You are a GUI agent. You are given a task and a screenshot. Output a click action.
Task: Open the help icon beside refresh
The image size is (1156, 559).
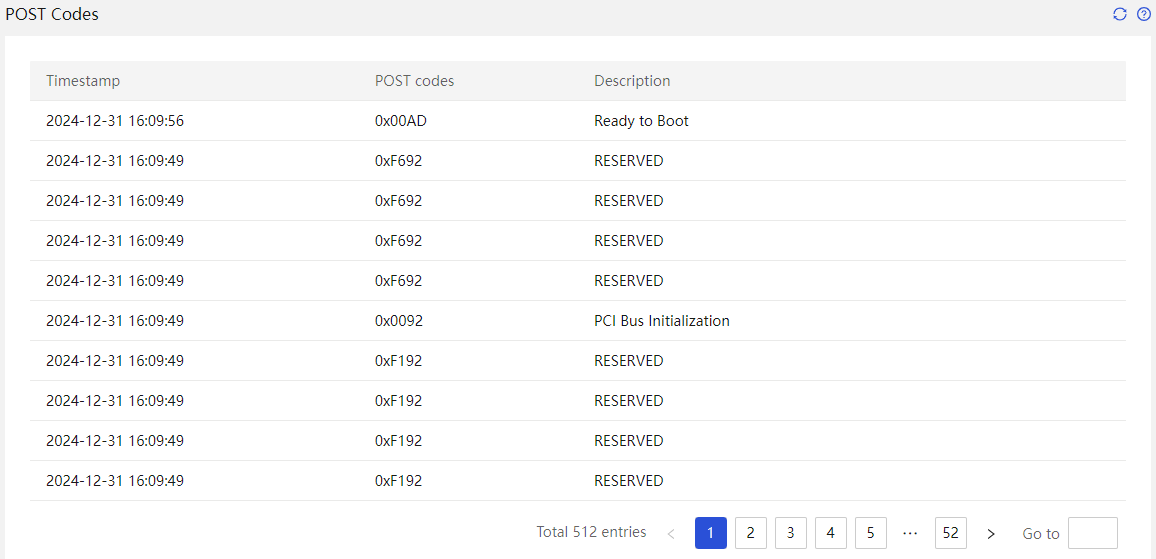[1143, 14]
